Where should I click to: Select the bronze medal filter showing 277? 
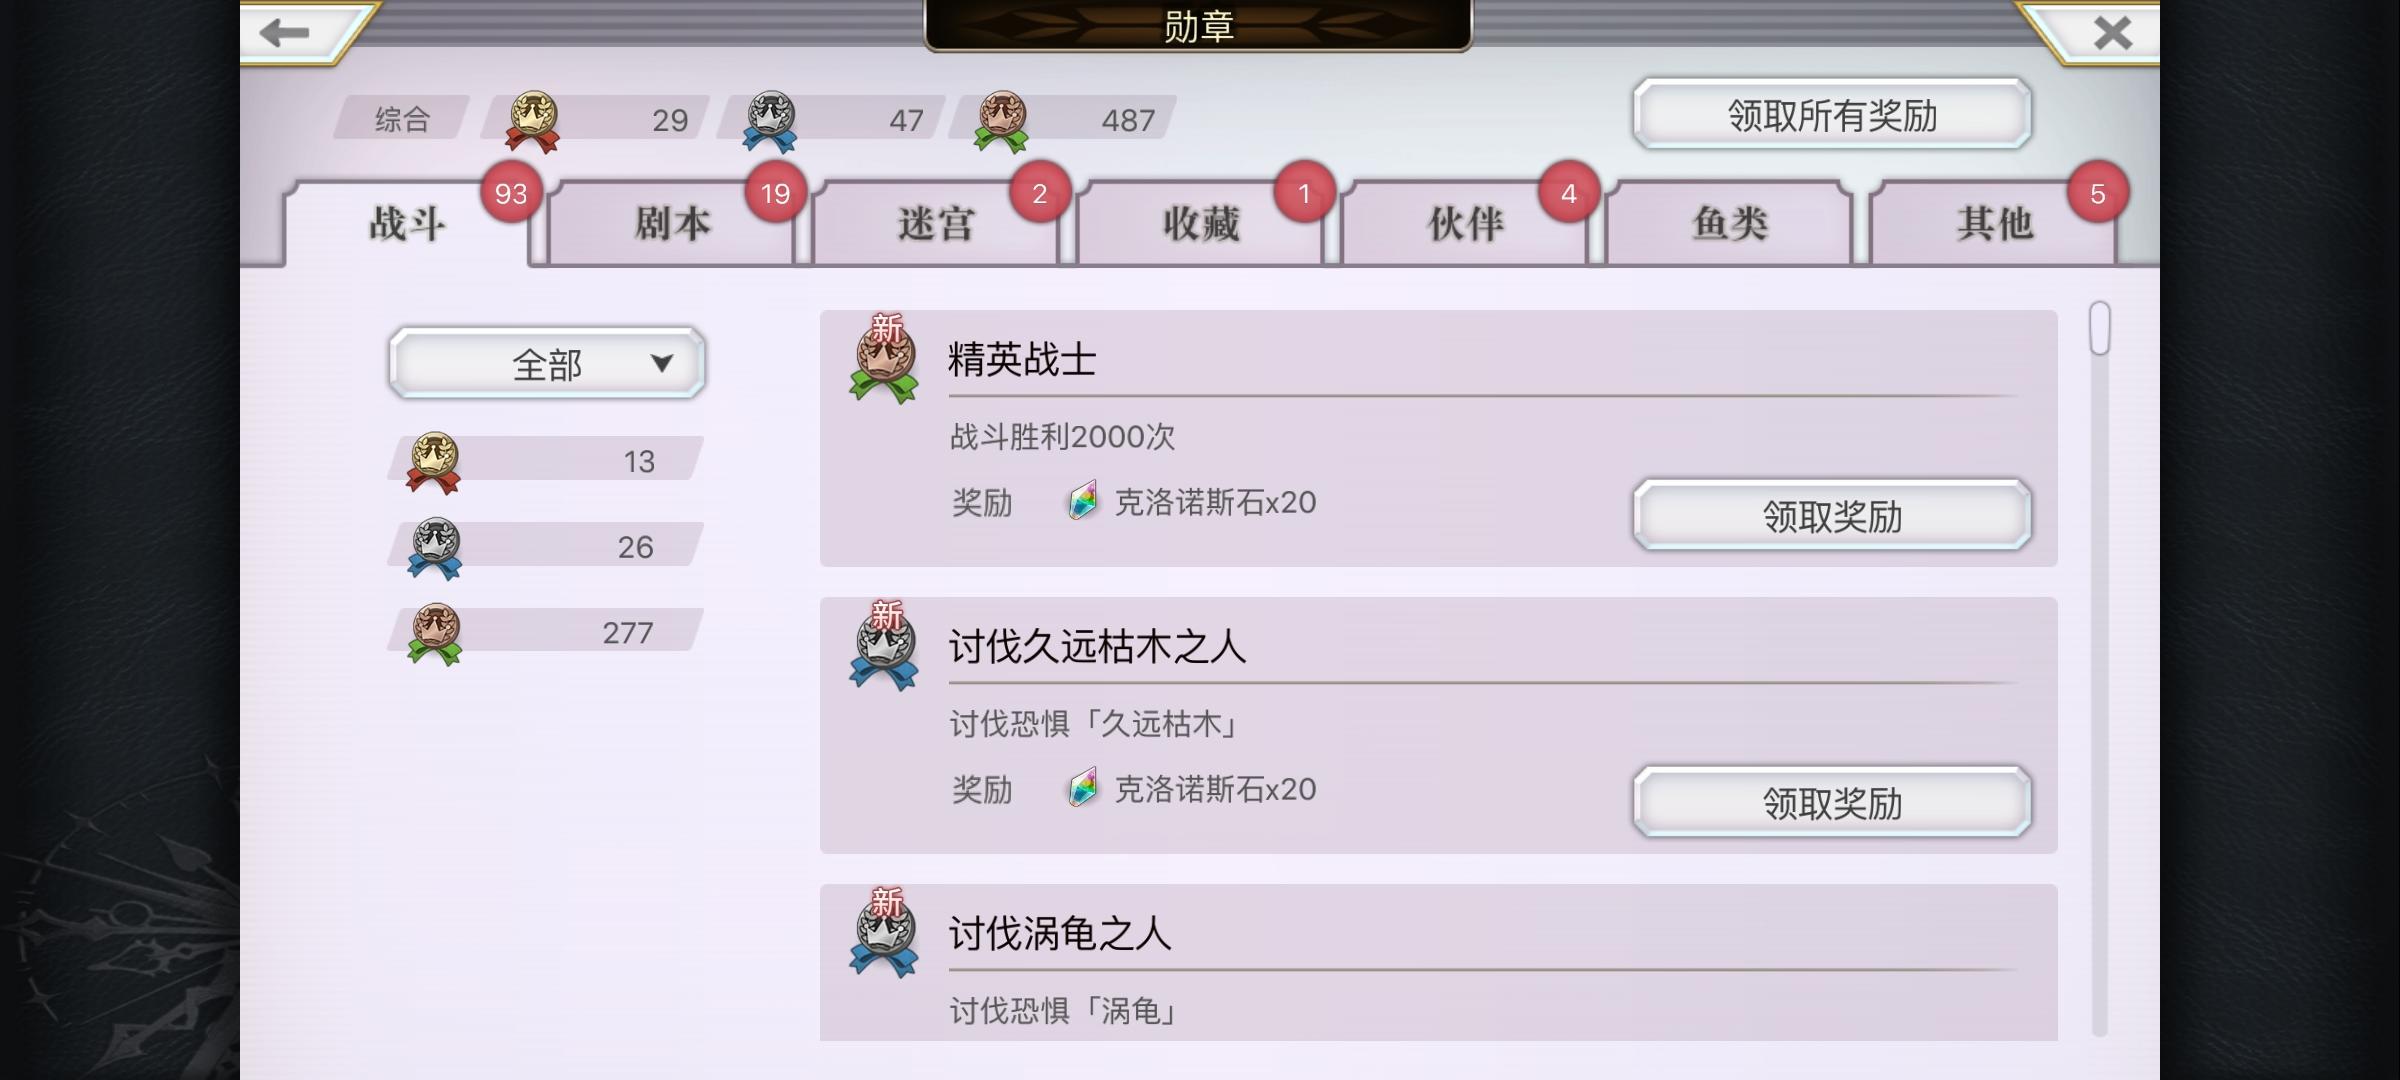pyautogui.click(x=545, y=633)
